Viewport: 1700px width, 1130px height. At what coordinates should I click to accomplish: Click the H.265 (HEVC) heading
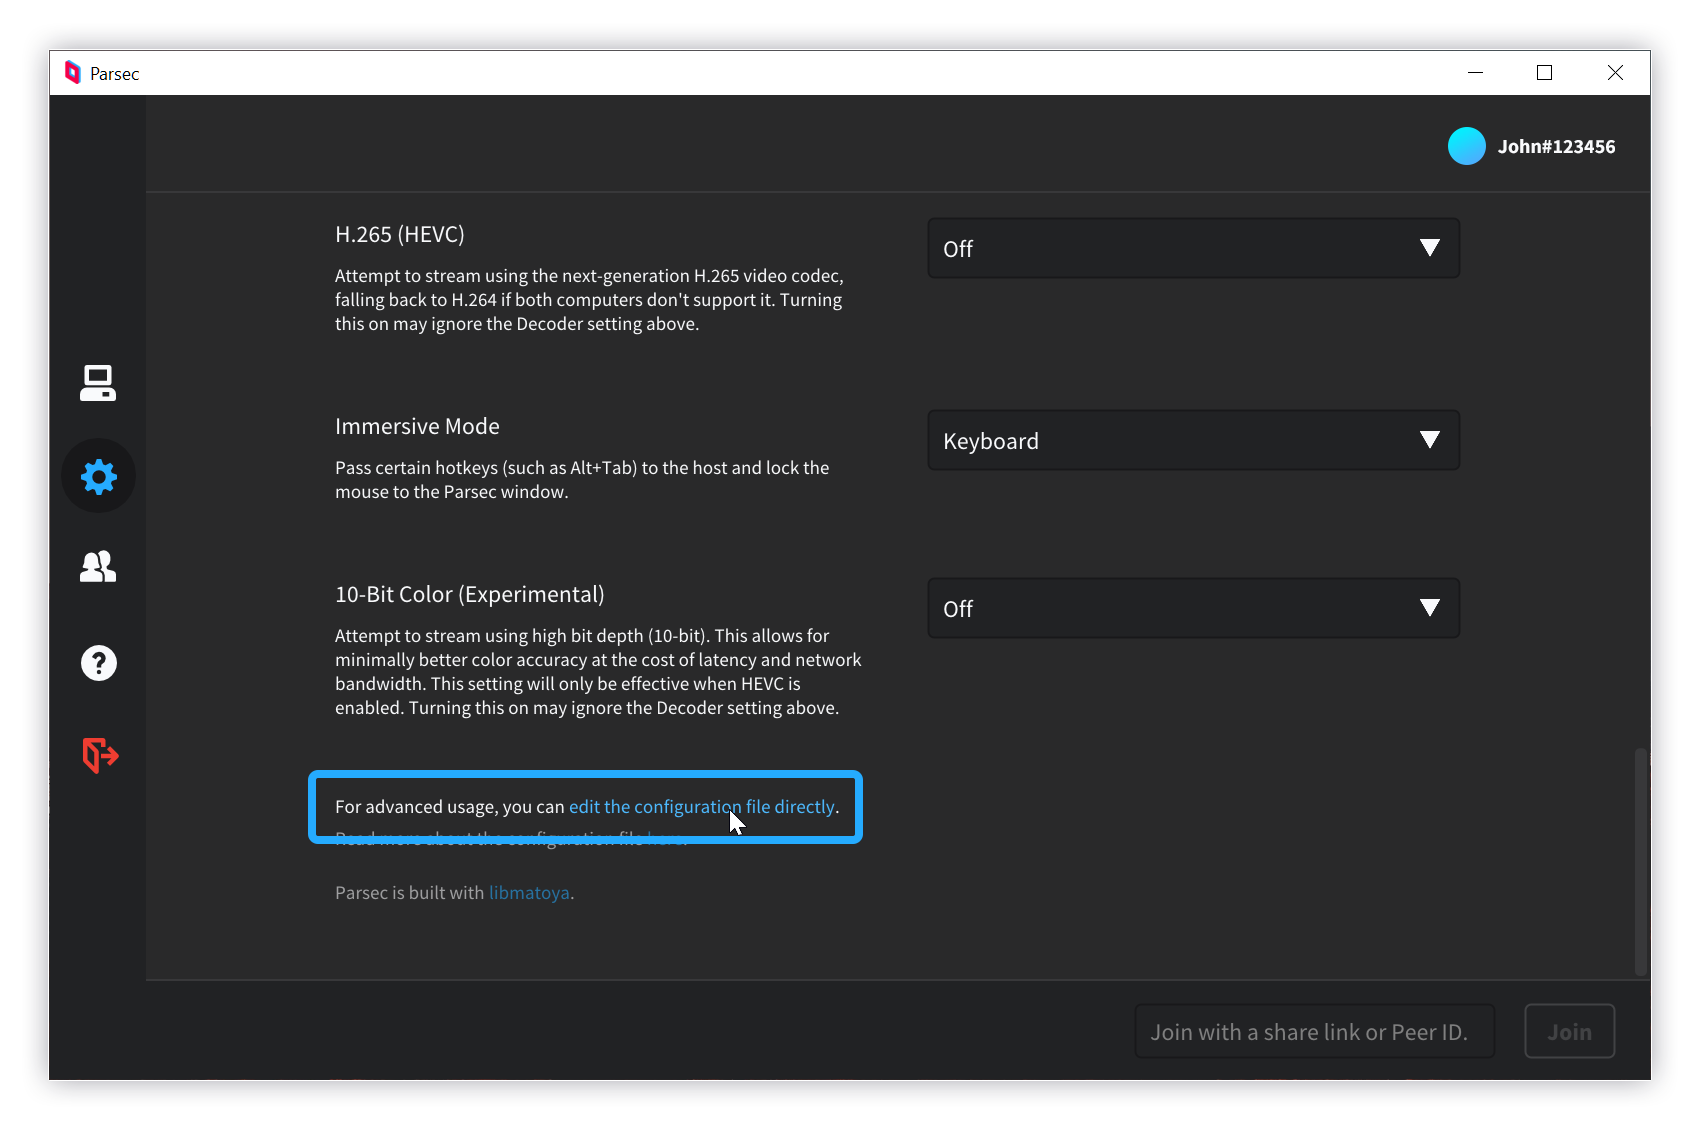tap(400, 234)
